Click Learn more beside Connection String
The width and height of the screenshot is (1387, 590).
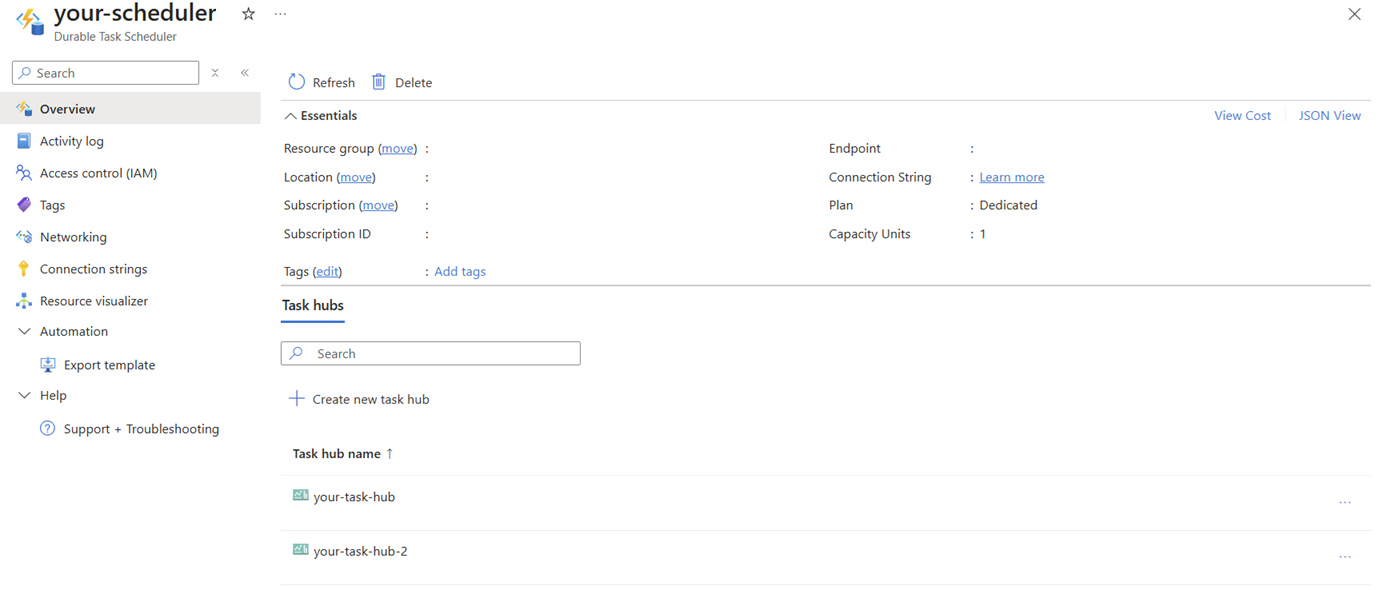(x=1011, y=176)
